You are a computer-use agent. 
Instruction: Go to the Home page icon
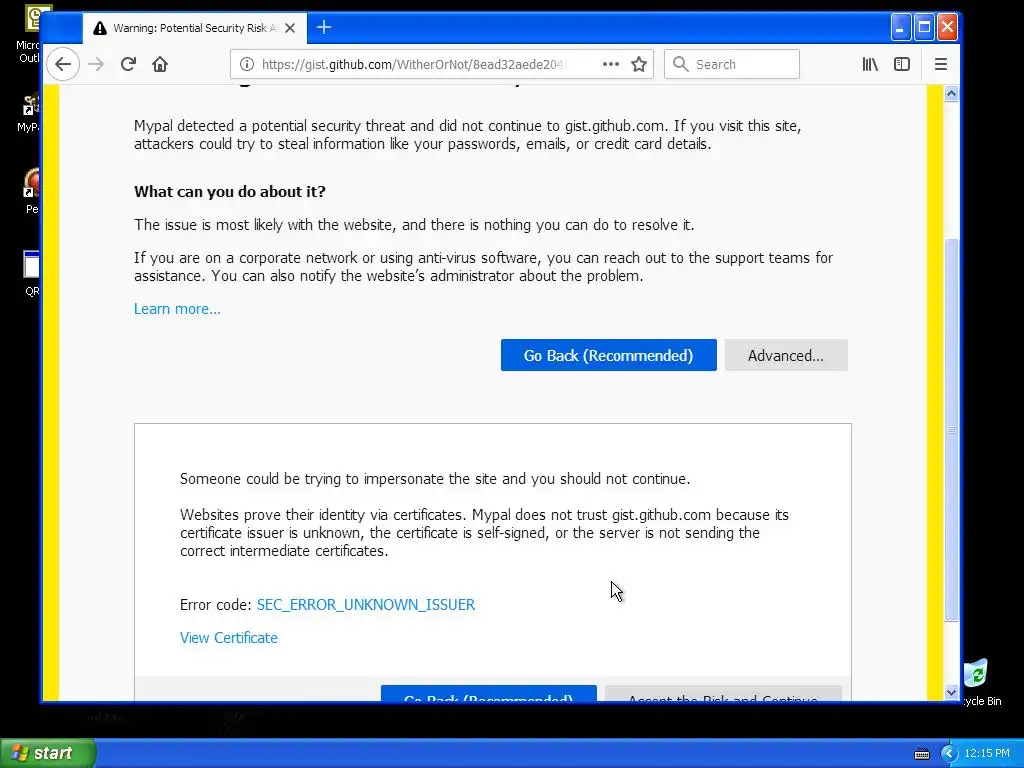(x=160, y=64)
